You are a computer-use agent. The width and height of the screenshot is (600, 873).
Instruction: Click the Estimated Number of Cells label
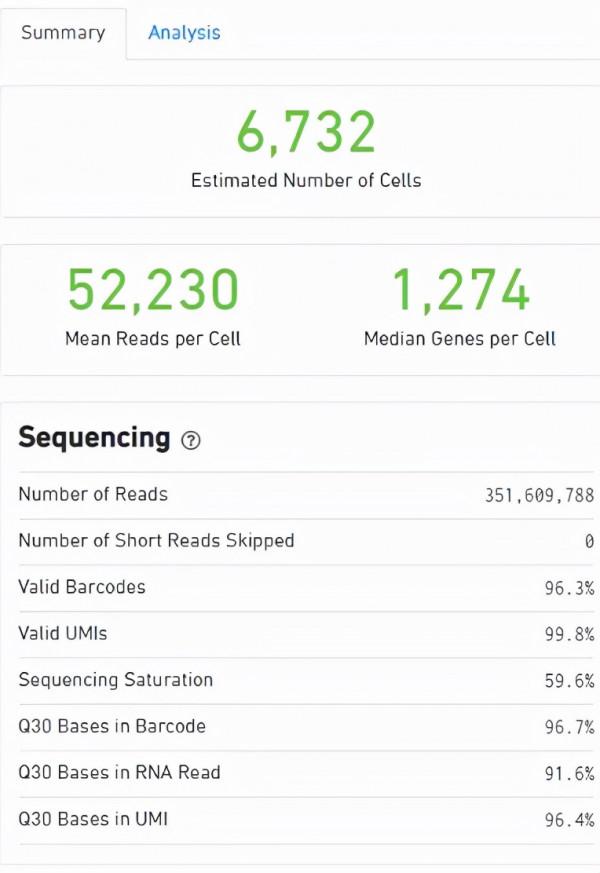pyautogui.click(x=306, y=181)
